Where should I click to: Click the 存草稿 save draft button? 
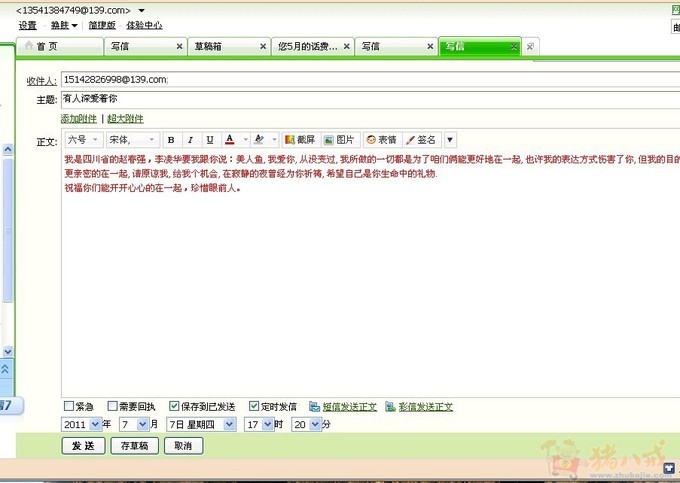[x=134, y=446]
